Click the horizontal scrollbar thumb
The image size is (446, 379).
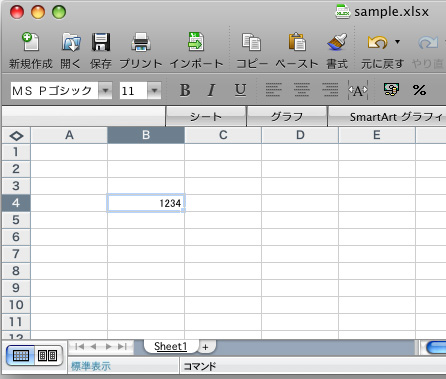[x=436, y=348]
